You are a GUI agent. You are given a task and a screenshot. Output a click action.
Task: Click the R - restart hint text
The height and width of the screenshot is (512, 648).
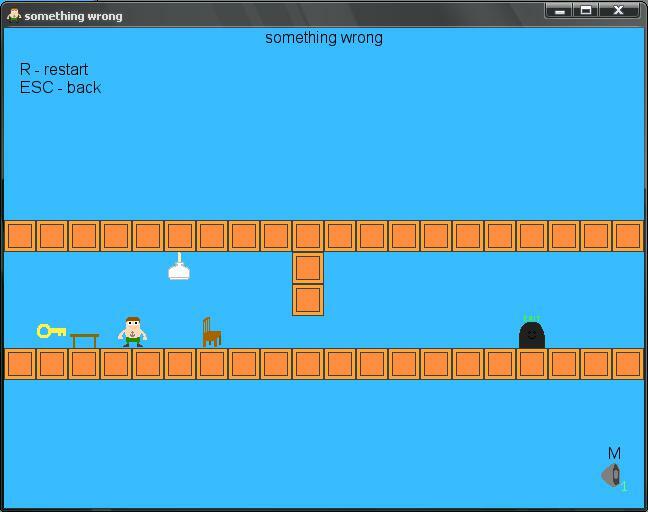tap(54, 69)
